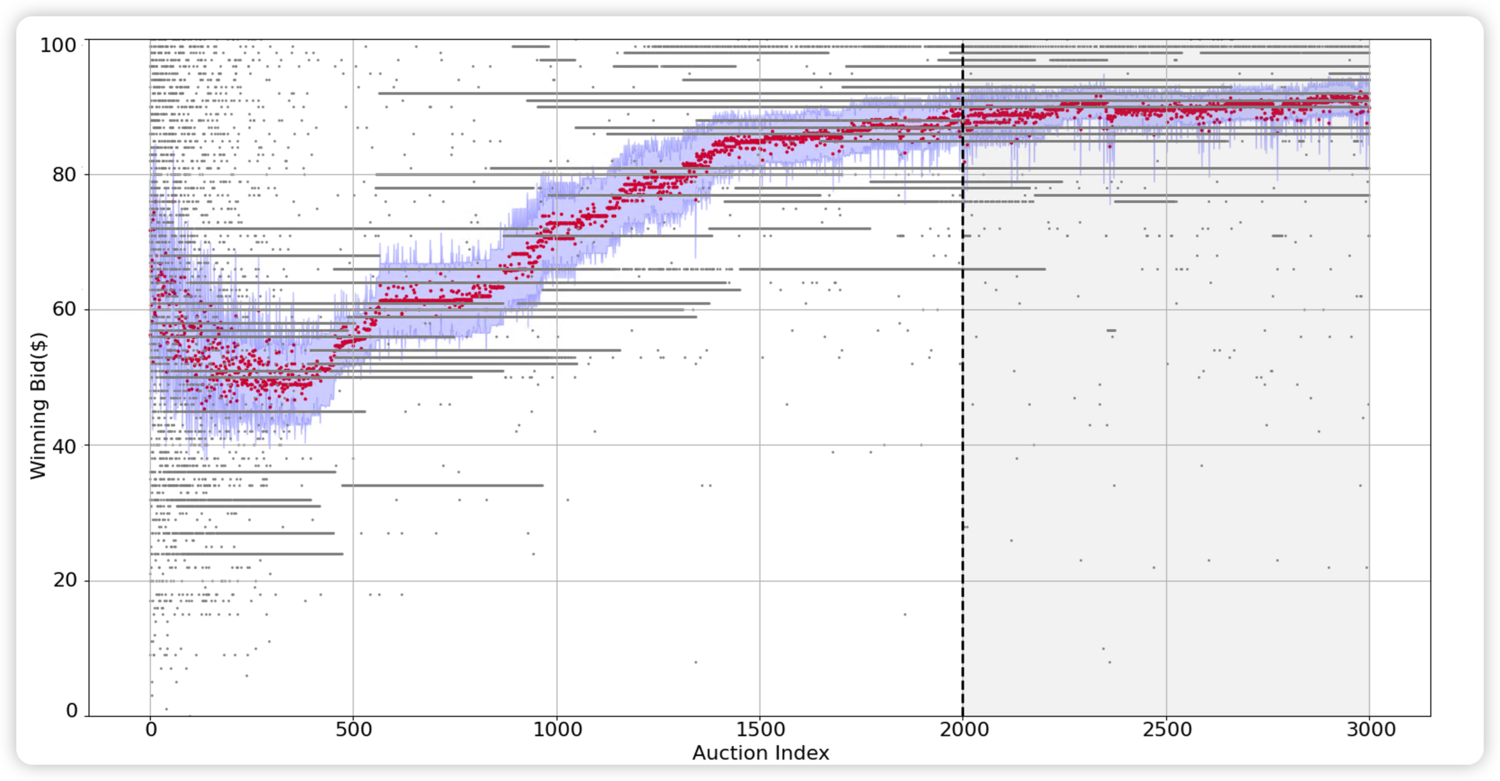Select the 80 y-axis tick label
1500x781 pixels.
66,174
